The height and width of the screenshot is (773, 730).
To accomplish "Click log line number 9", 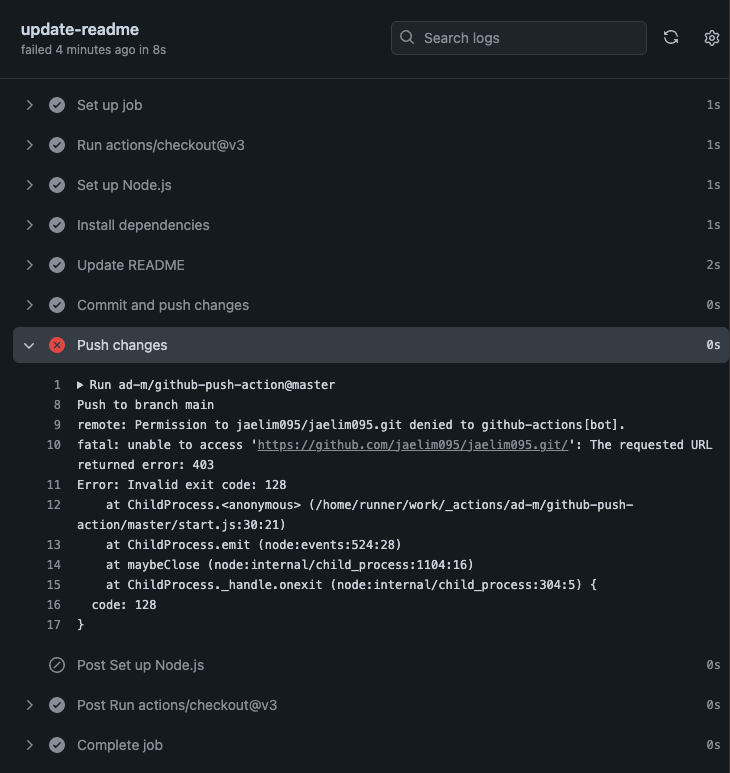I will click(57, 425).
